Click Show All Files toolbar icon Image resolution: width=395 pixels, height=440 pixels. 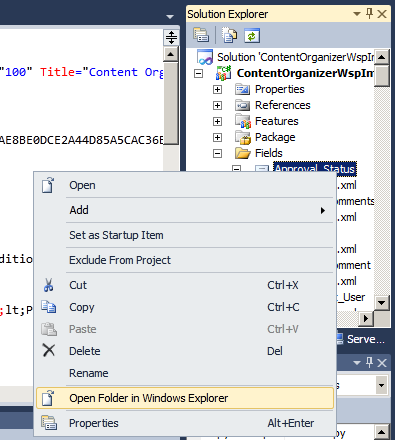click(x=229, y=35)
